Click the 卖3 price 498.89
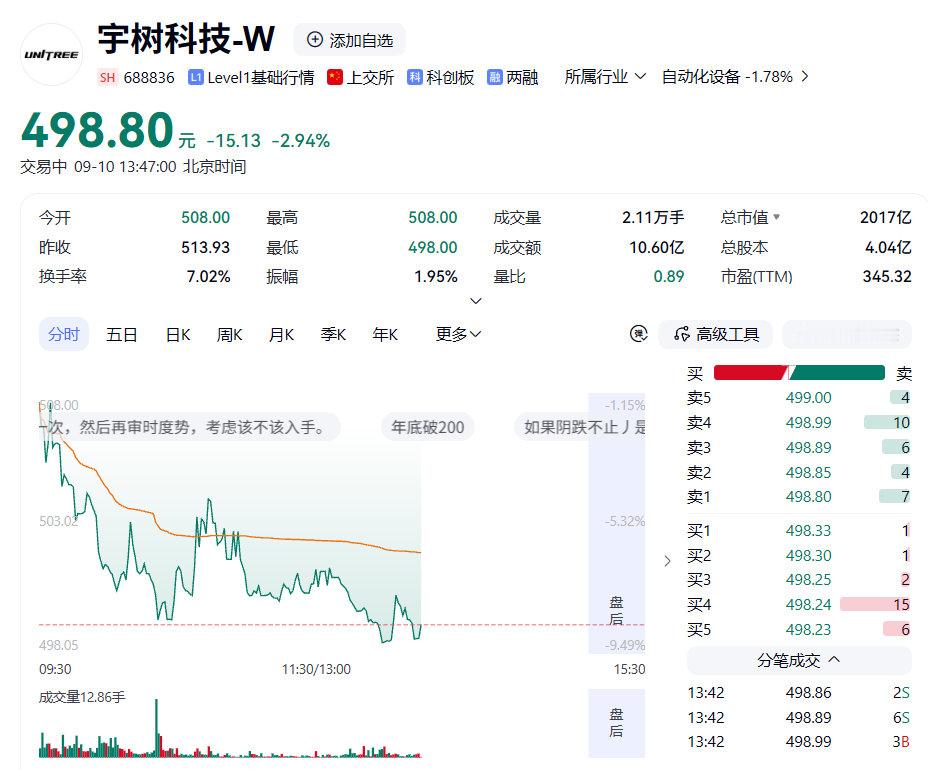 click(x=808, y=447)
